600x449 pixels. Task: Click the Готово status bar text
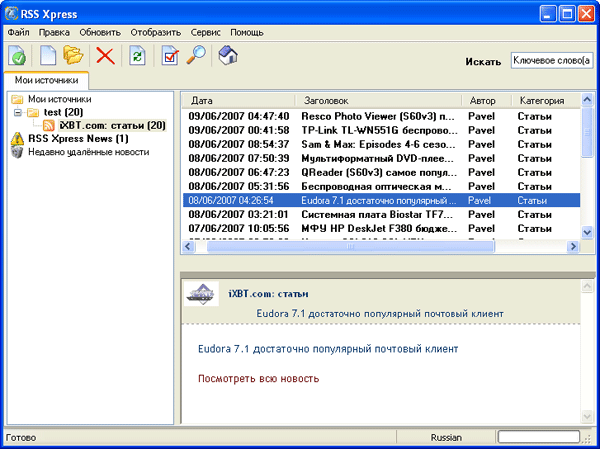[x=21, y=438]
